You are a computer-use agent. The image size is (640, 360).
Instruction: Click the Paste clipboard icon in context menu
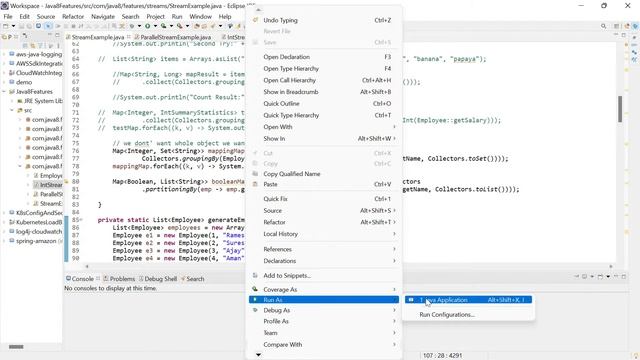pyautogui.click(x=256, y=184)
